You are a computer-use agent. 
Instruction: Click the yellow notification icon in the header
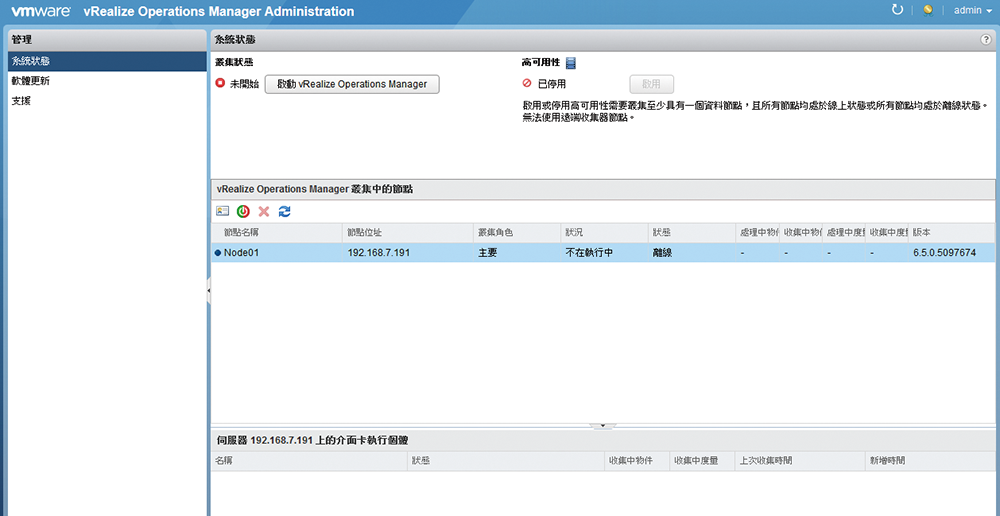click(x=928, y=11)
